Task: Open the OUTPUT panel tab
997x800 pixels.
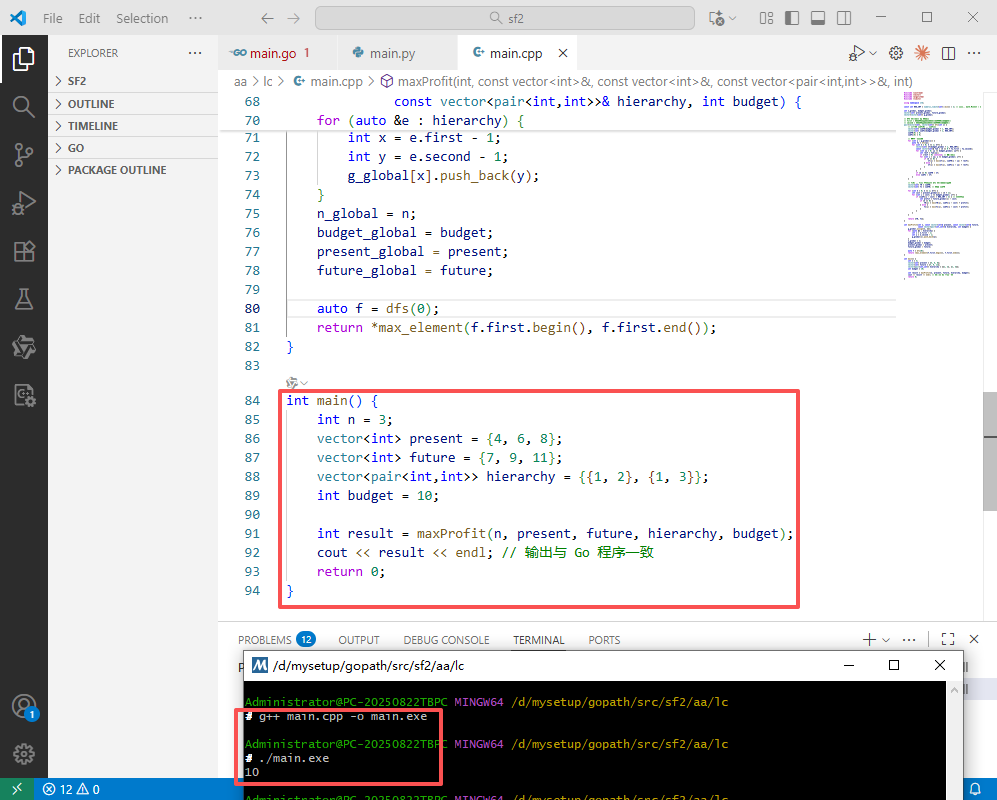Action: pos(359,640)
